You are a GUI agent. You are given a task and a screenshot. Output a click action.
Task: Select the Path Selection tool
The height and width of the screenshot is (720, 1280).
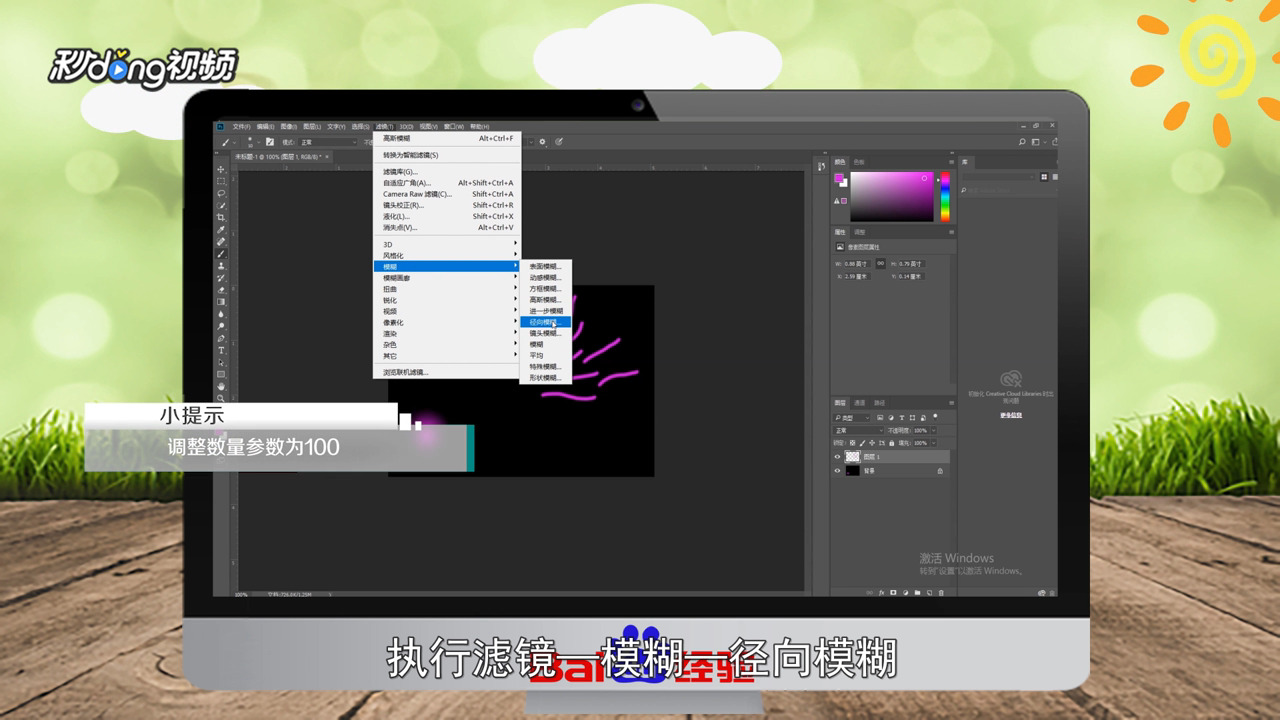(221, 362)
